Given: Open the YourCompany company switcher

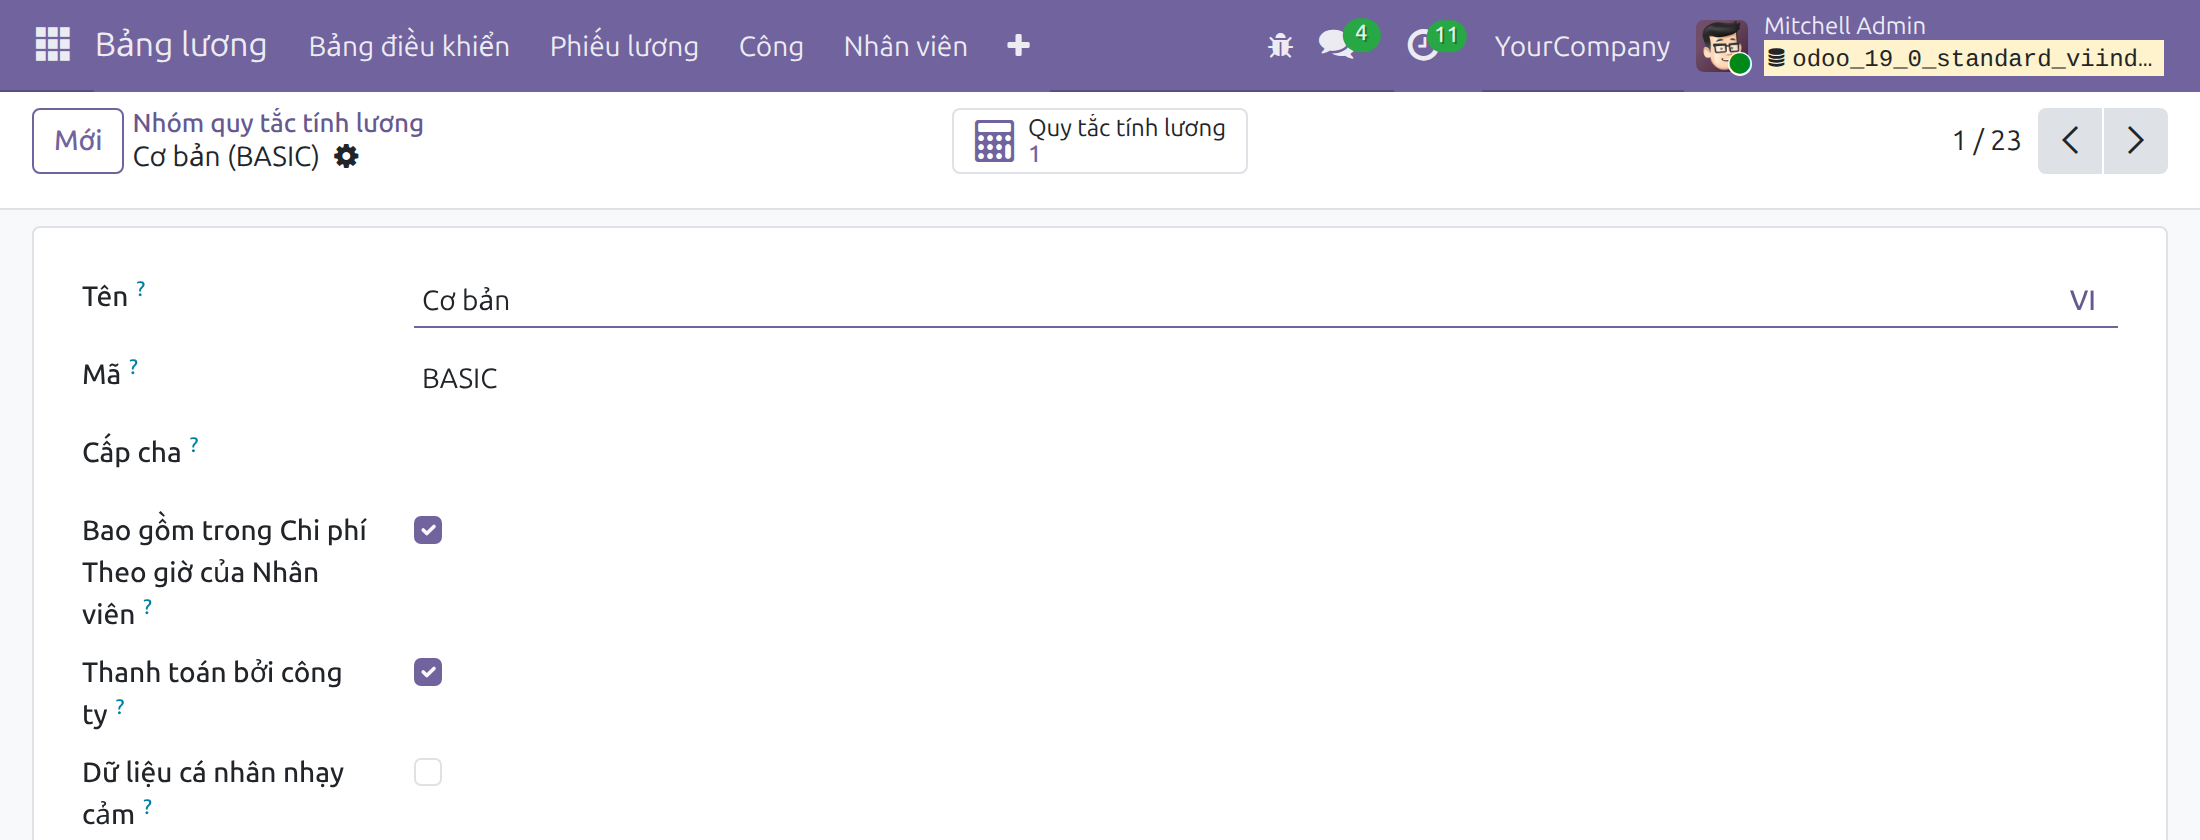Looking at the screenshot, I should [x=1582, y=46].
